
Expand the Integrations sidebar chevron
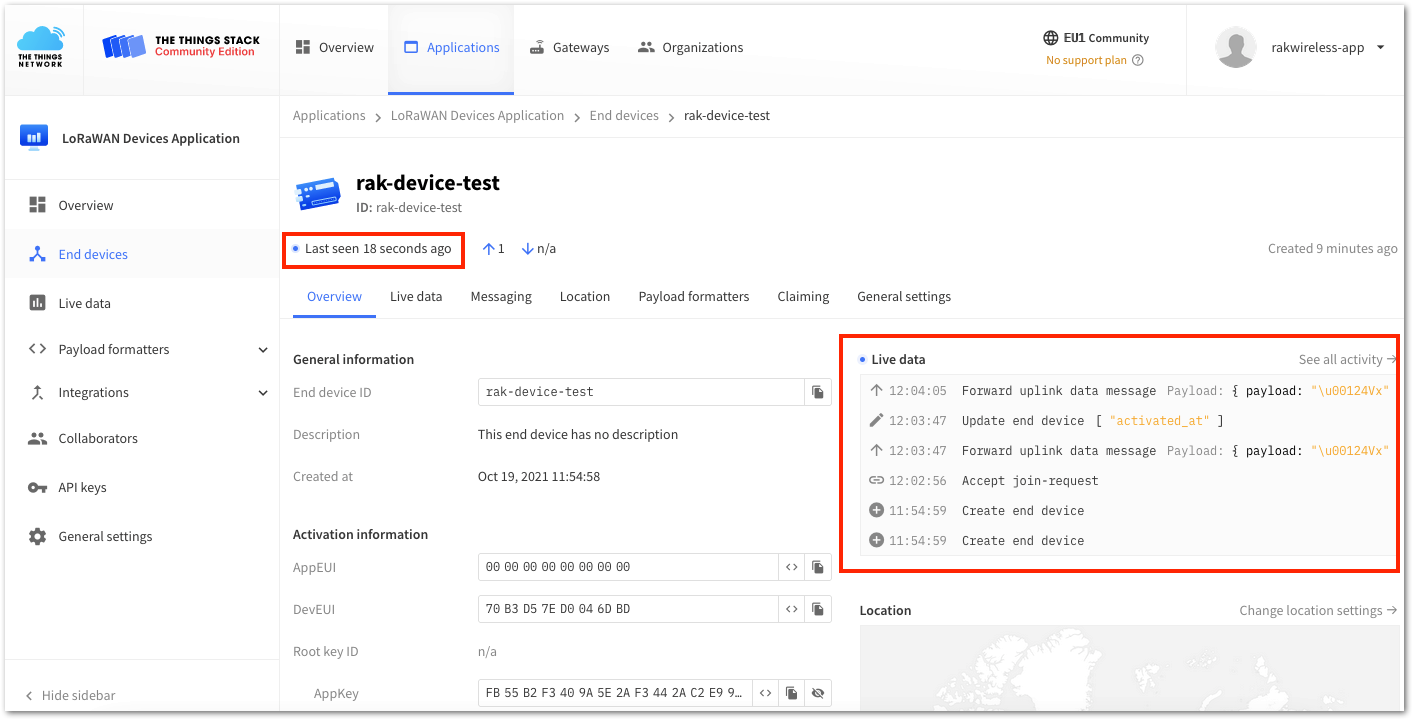pyautogui.click(x=263, y=393)
